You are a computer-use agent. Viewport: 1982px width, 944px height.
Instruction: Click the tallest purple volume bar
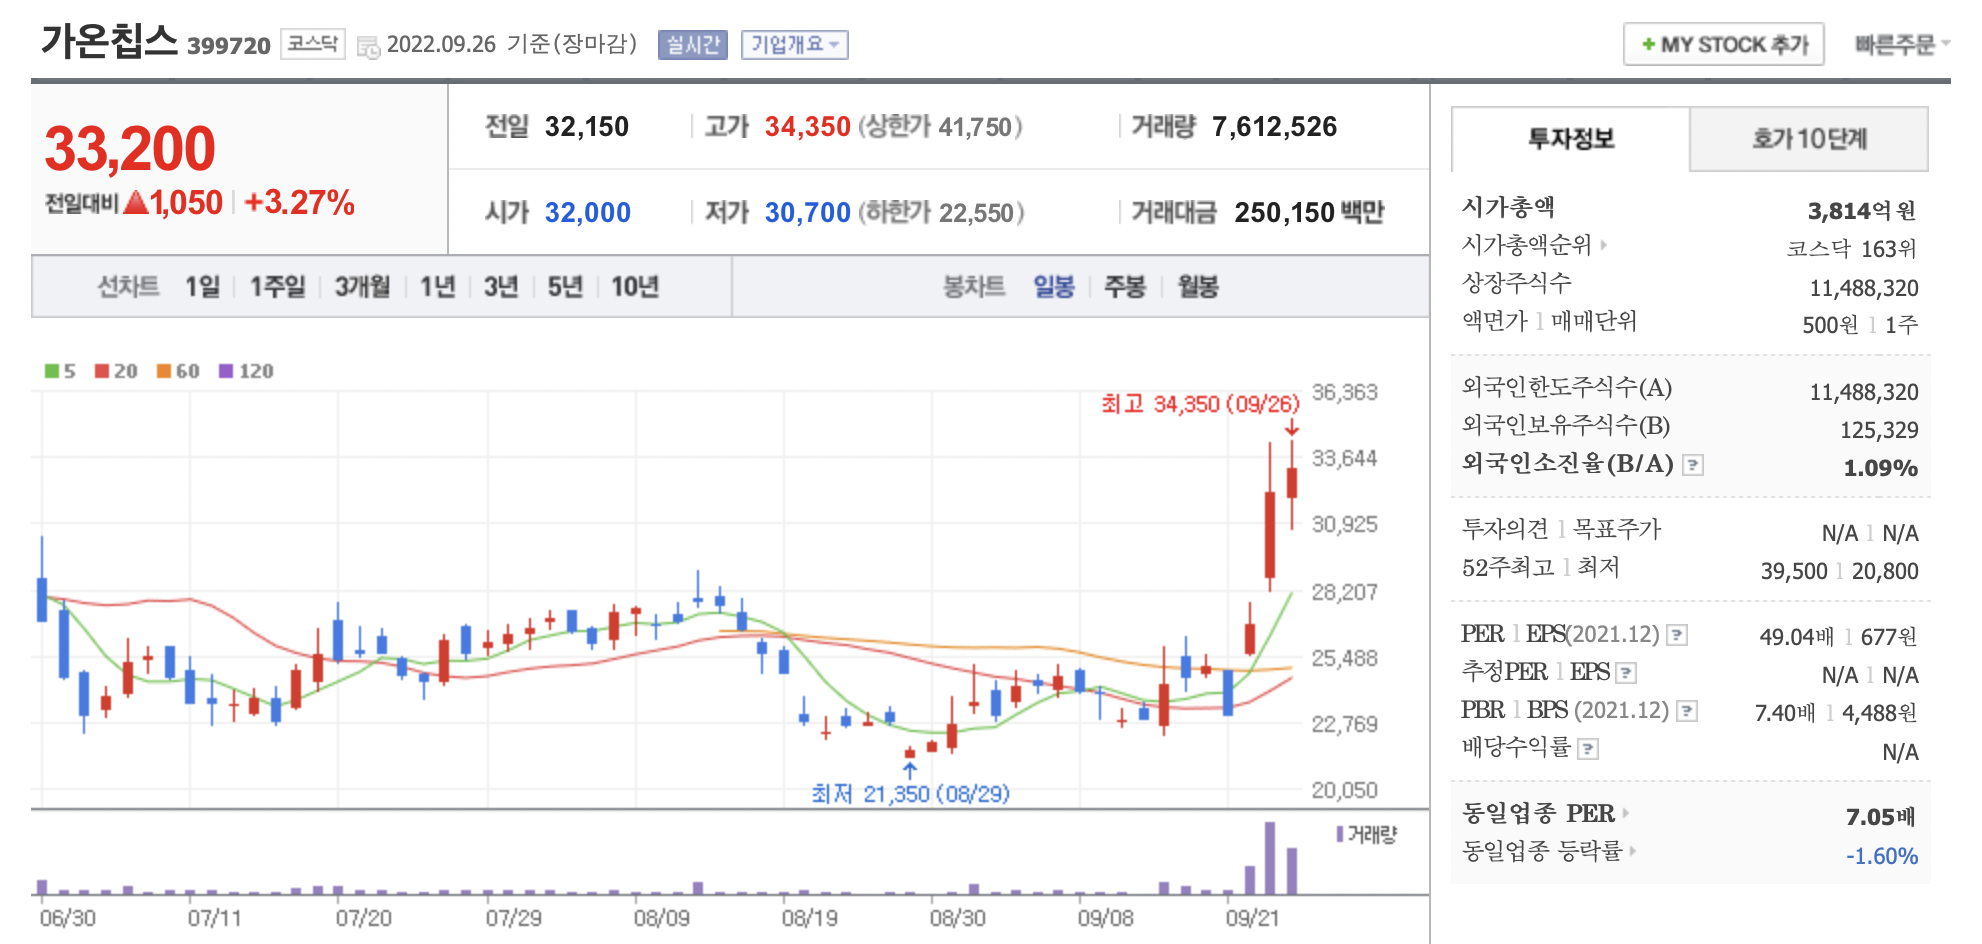[1270, 858]
